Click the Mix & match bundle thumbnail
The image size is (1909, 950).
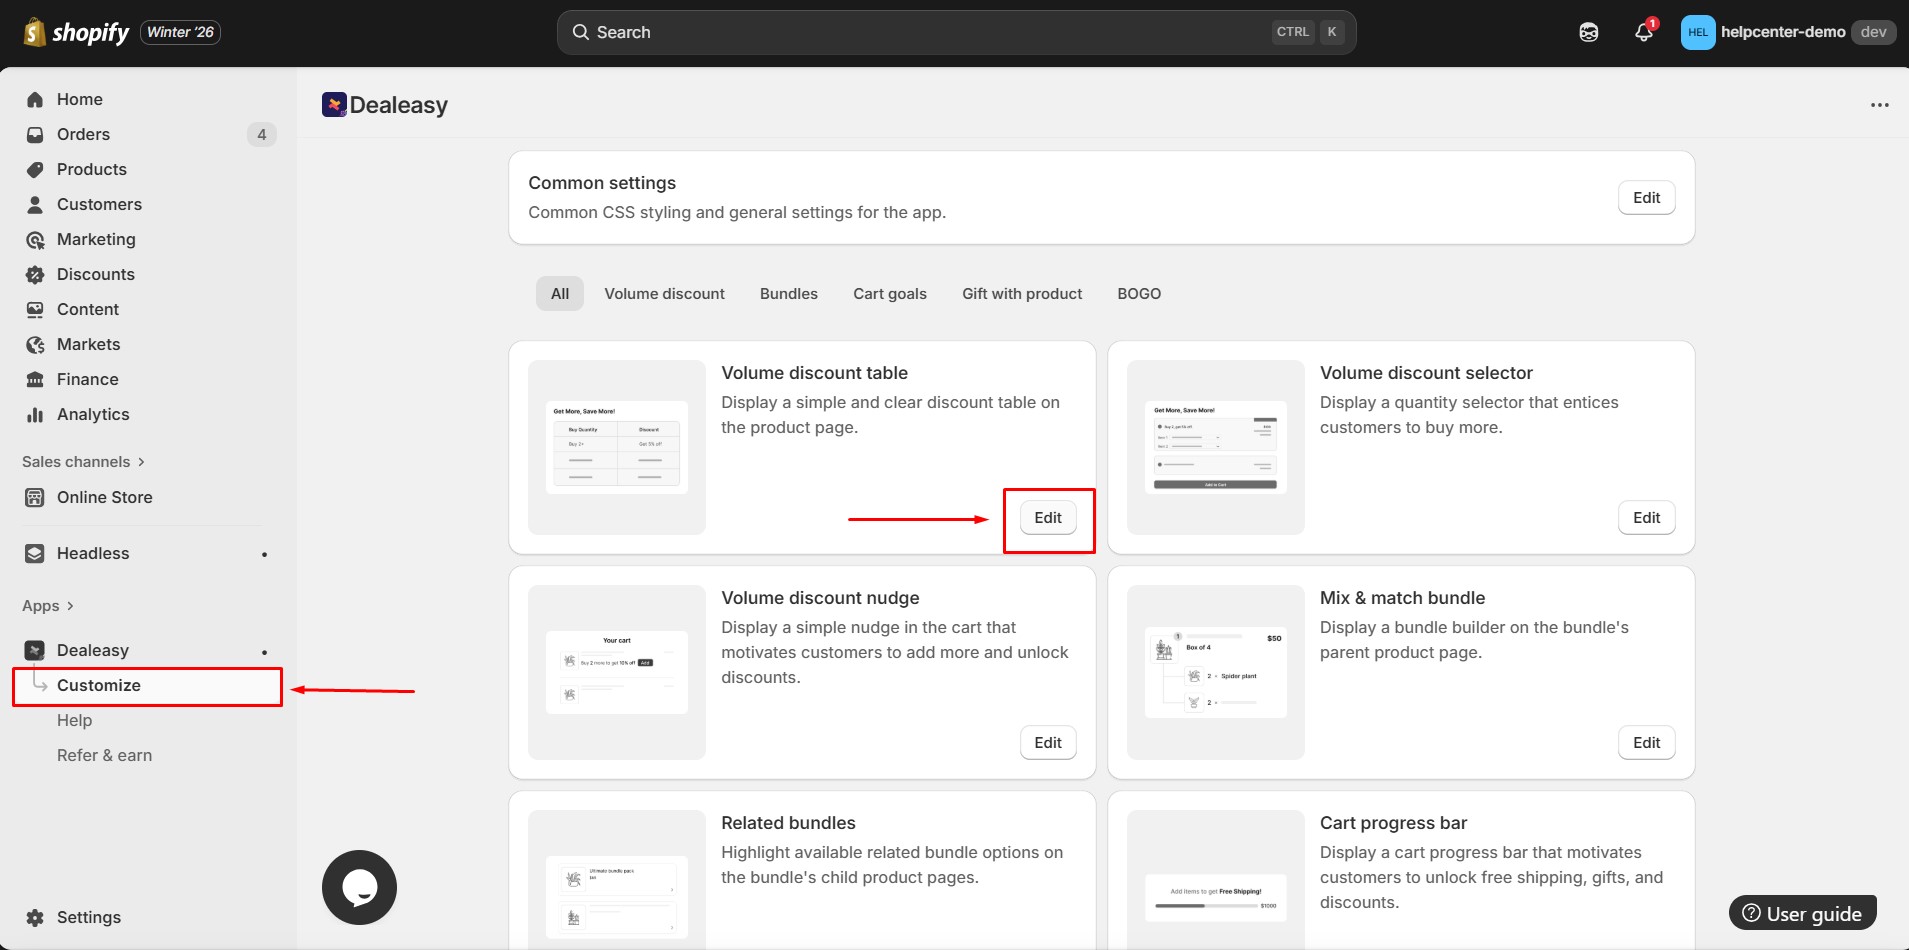pos(1215,672)
